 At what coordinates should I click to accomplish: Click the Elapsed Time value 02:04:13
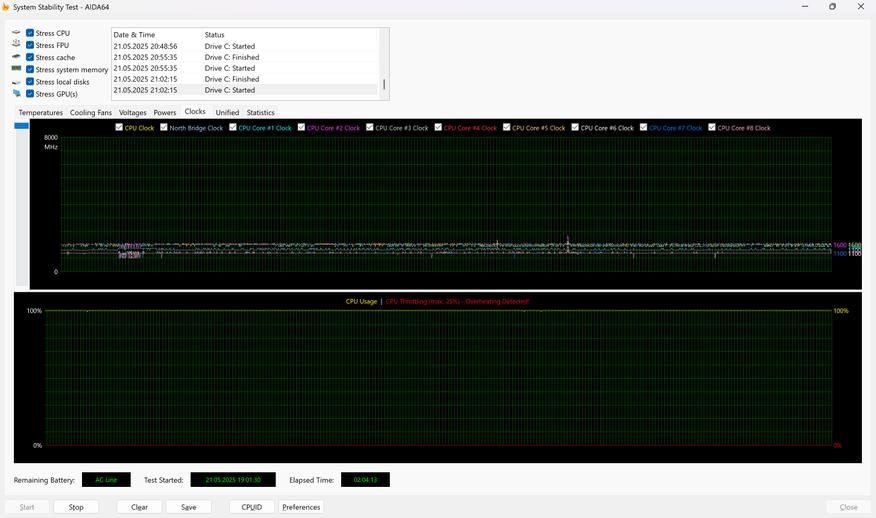[x=365, y=479]
